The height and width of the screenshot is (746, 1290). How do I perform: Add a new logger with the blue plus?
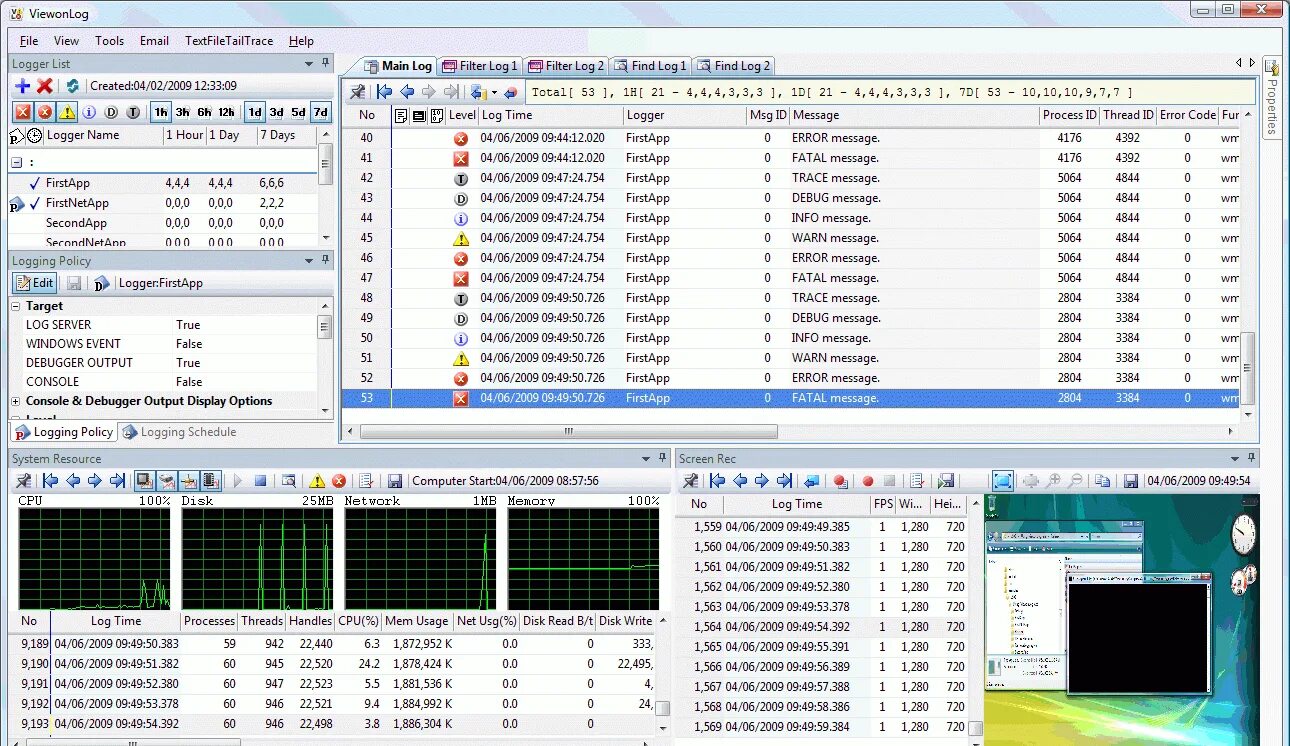point(22,86)
